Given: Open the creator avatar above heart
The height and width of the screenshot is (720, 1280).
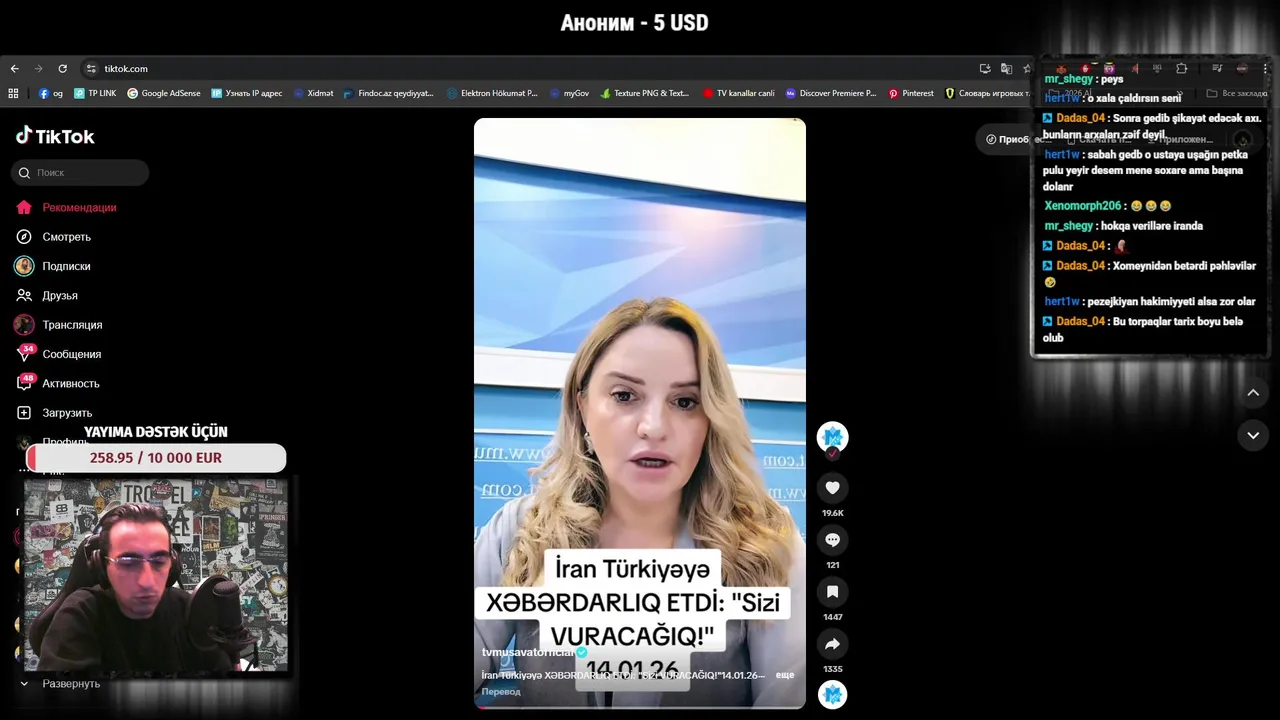Looking at the screenshot, I should click(x=832, y=437).
